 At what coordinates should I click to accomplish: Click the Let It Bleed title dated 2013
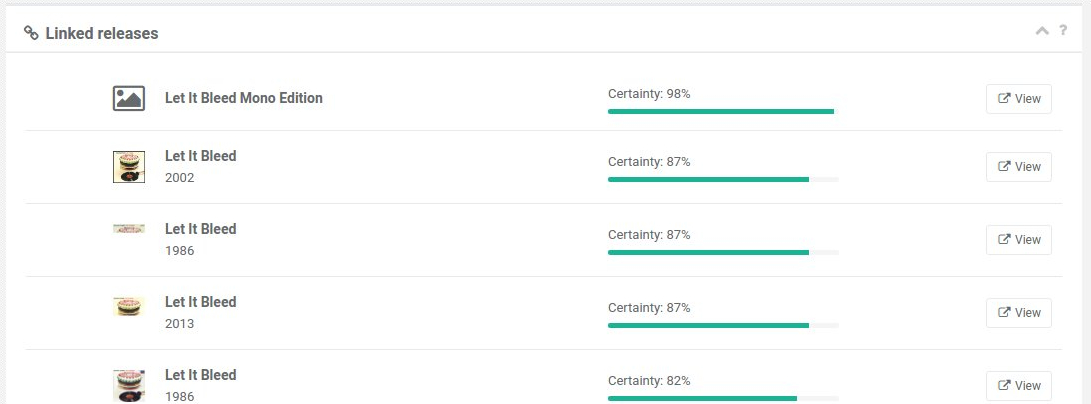200,302
